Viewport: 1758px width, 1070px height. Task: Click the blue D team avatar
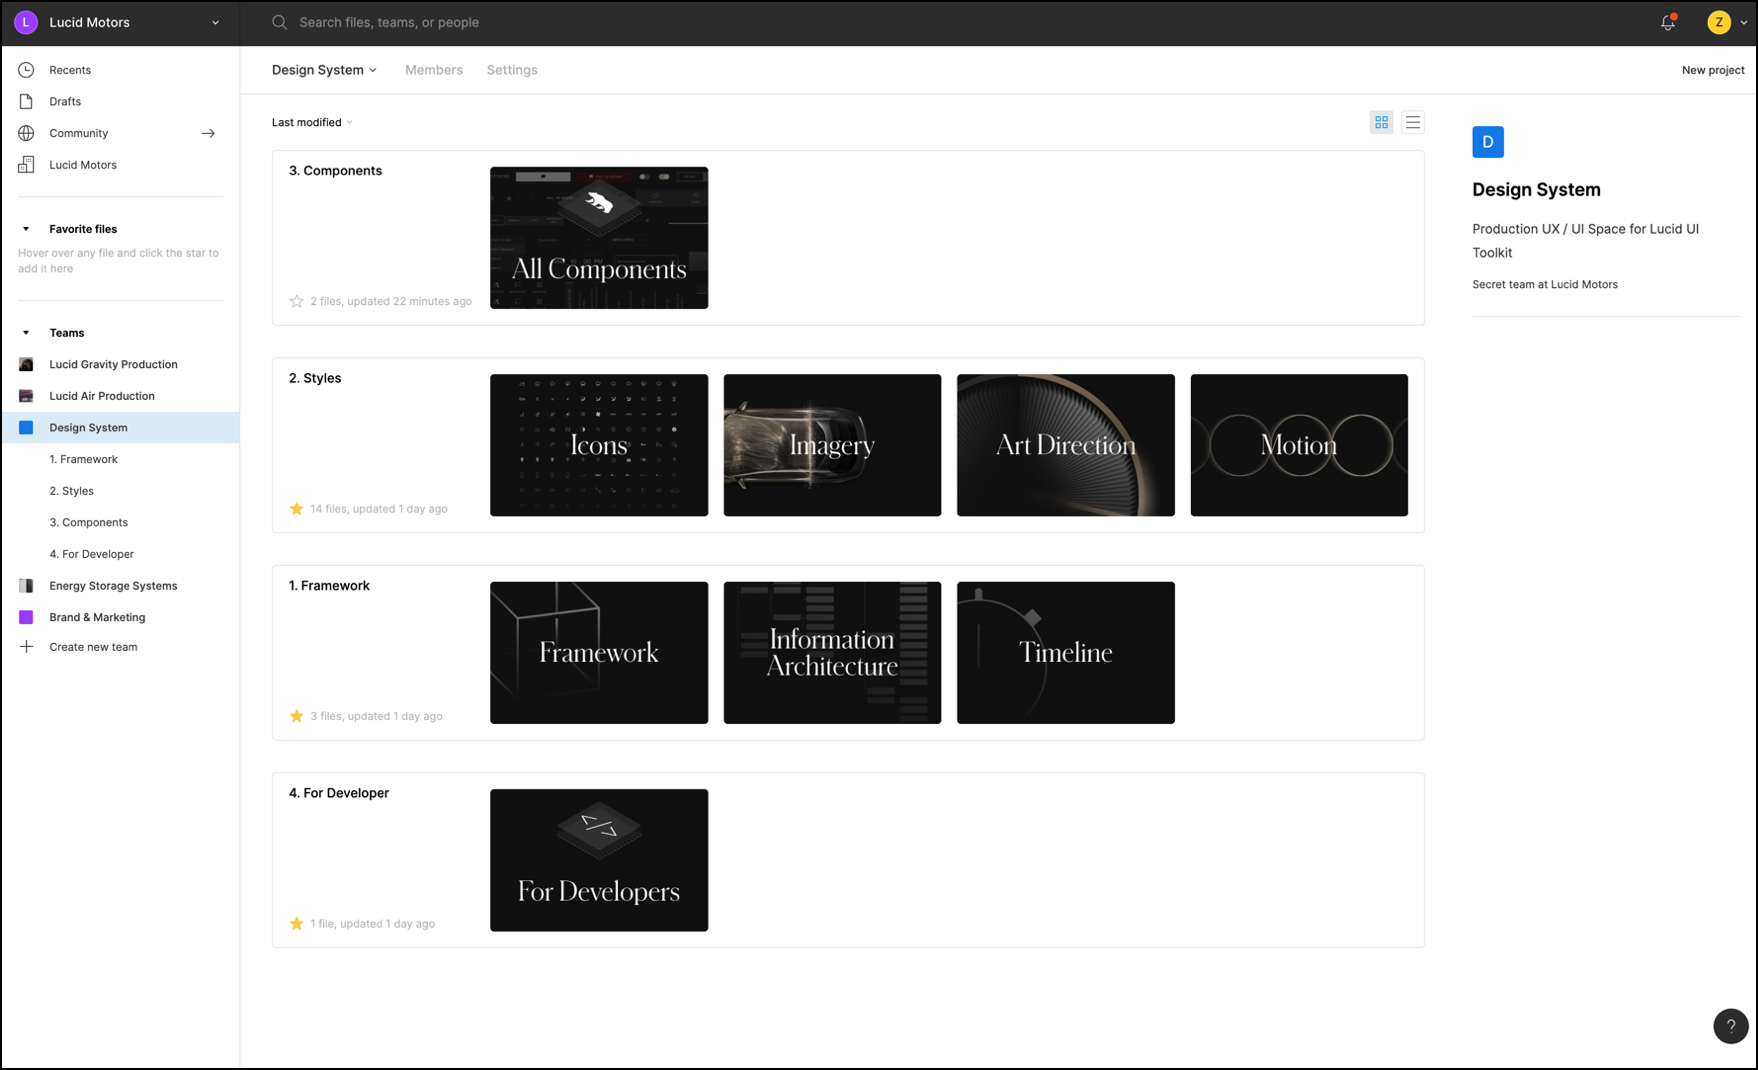(1488, 142)
